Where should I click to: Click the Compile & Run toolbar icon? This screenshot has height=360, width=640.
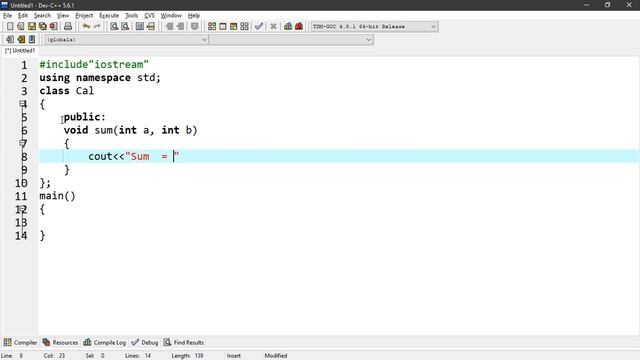[x=233, y=27]
